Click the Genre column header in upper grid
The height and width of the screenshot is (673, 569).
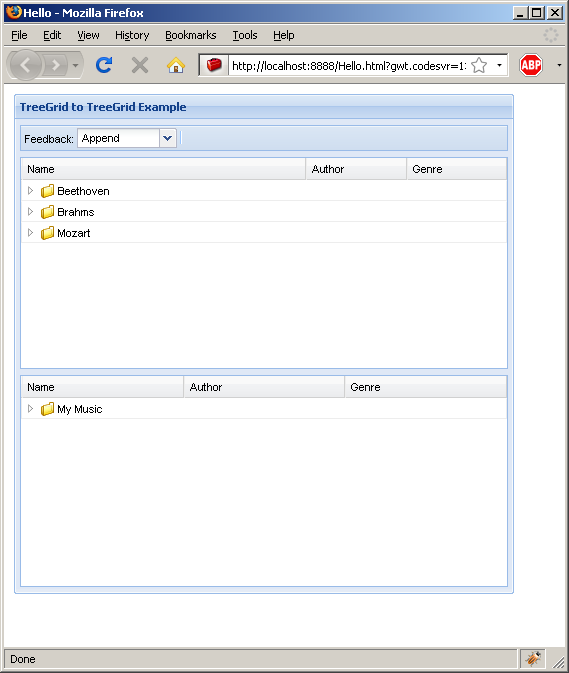point(457,169)
